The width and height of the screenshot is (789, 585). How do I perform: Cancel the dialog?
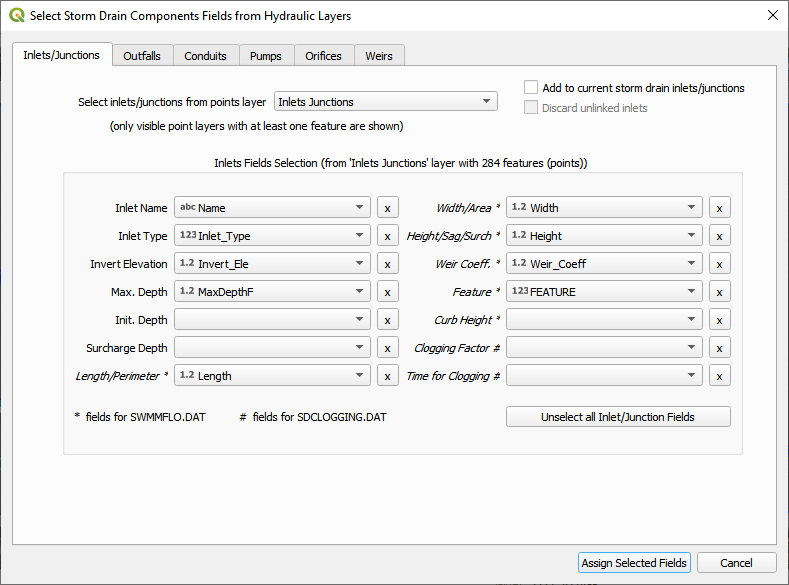(736, 563)
